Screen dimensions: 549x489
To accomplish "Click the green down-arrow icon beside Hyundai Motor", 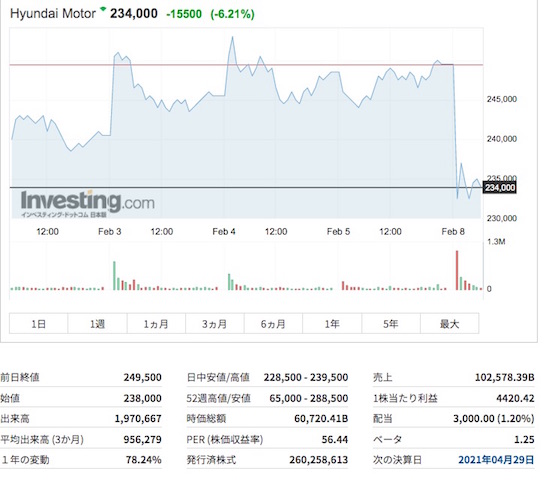I will click(103, 8).
